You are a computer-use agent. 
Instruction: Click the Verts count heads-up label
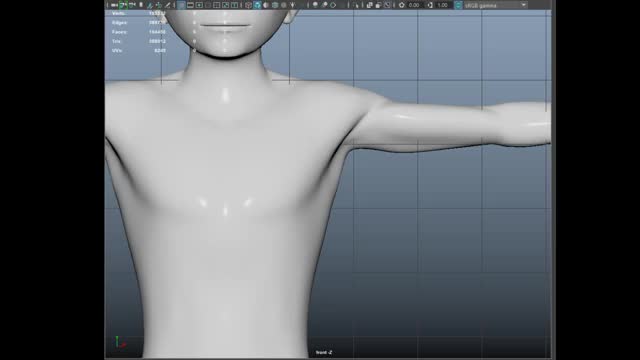(x=118, y=13)
